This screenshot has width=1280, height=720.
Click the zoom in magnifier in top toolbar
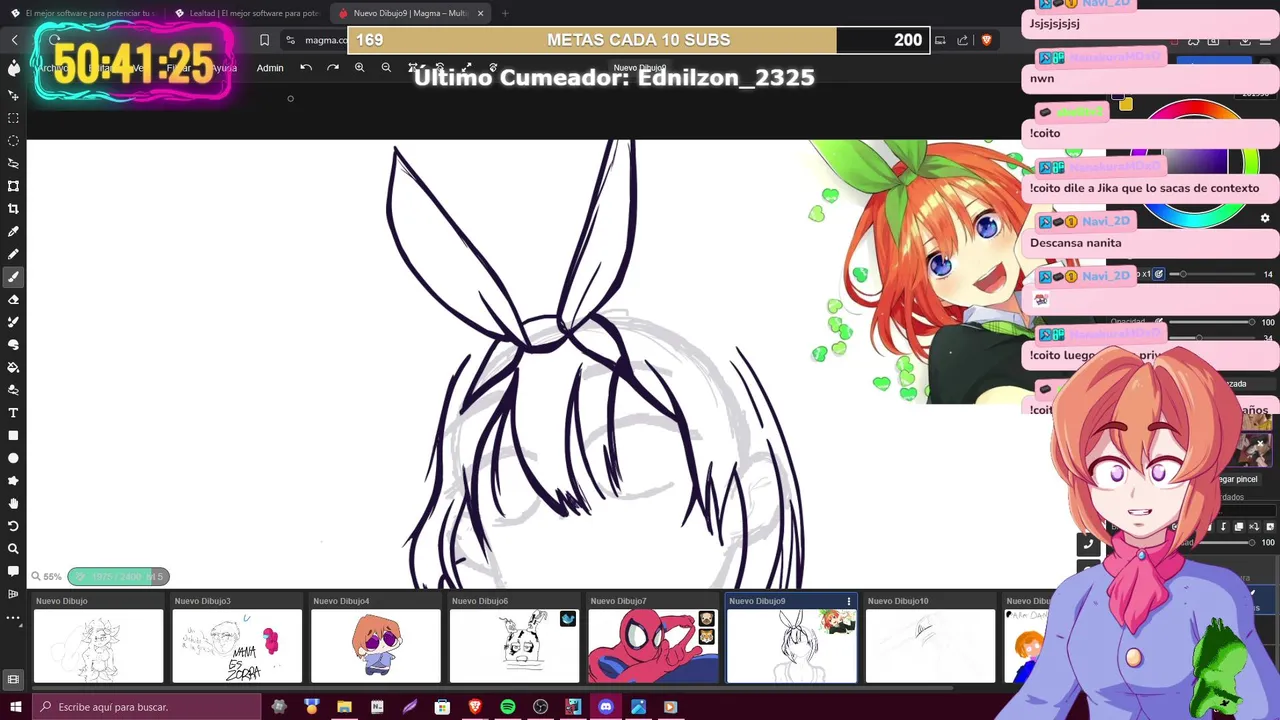coord(359,68)
